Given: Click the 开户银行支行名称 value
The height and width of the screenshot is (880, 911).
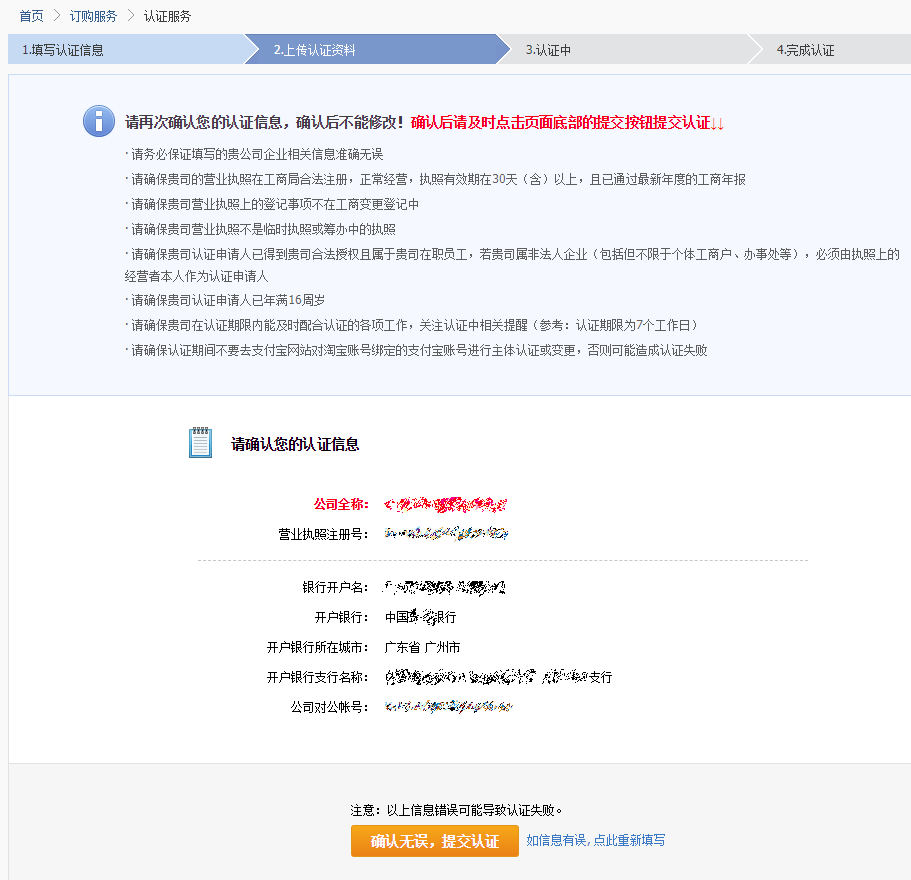Looking at the screenshot, I should (498, 677).
